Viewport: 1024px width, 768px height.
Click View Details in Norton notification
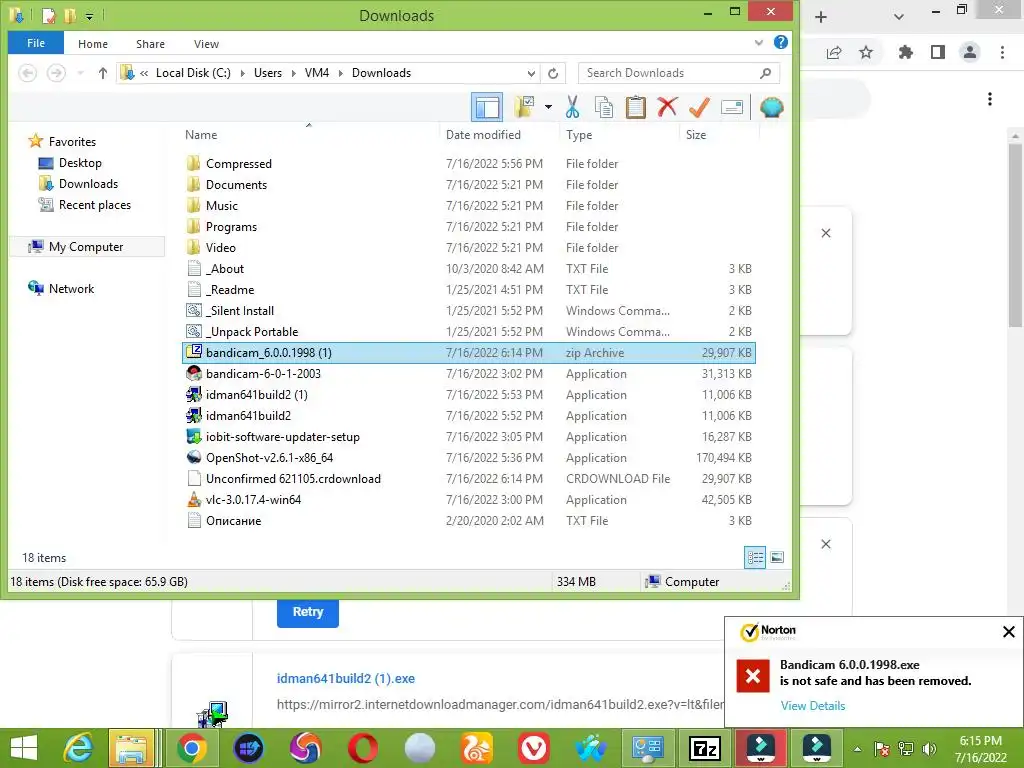pos(812,706)
